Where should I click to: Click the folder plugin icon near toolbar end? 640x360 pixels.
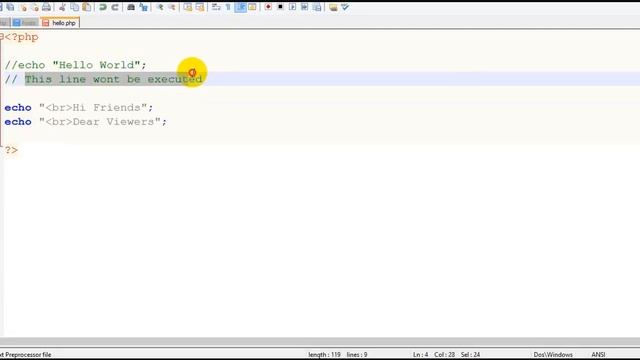(333, 7)
